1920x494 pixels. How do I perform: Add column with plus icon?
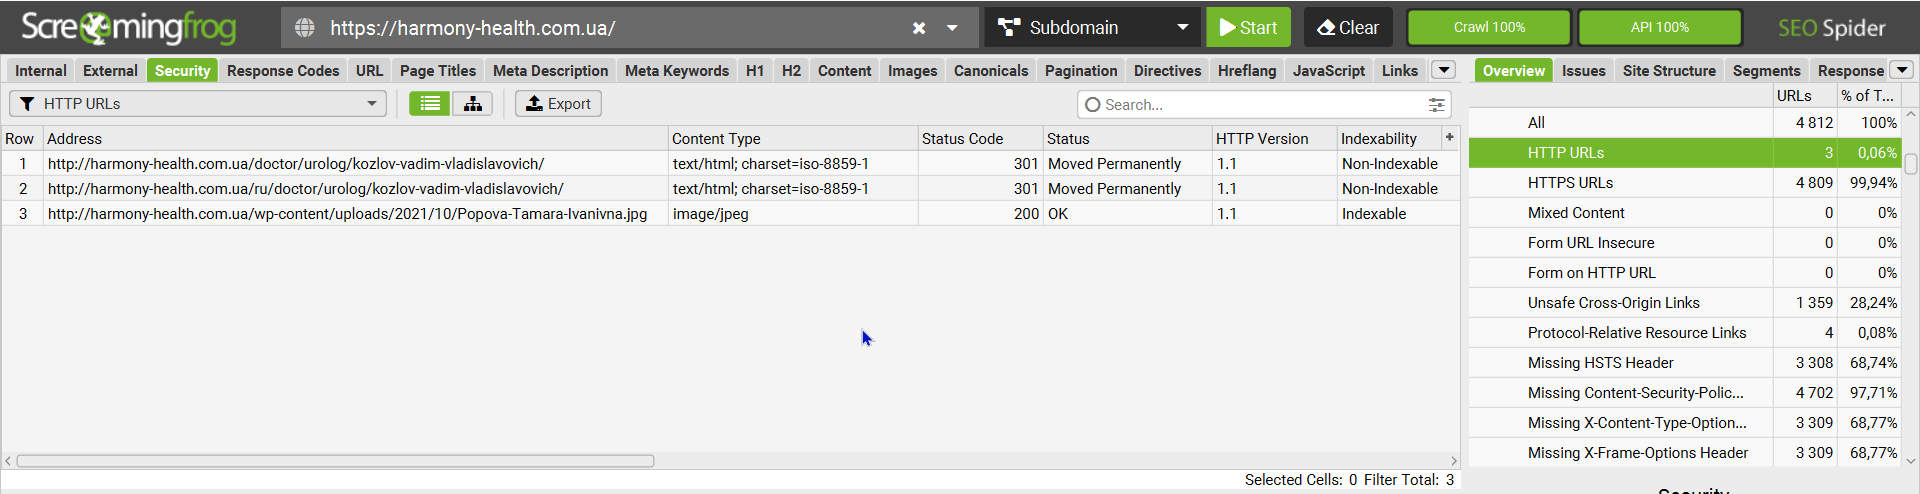point(1449,137)
